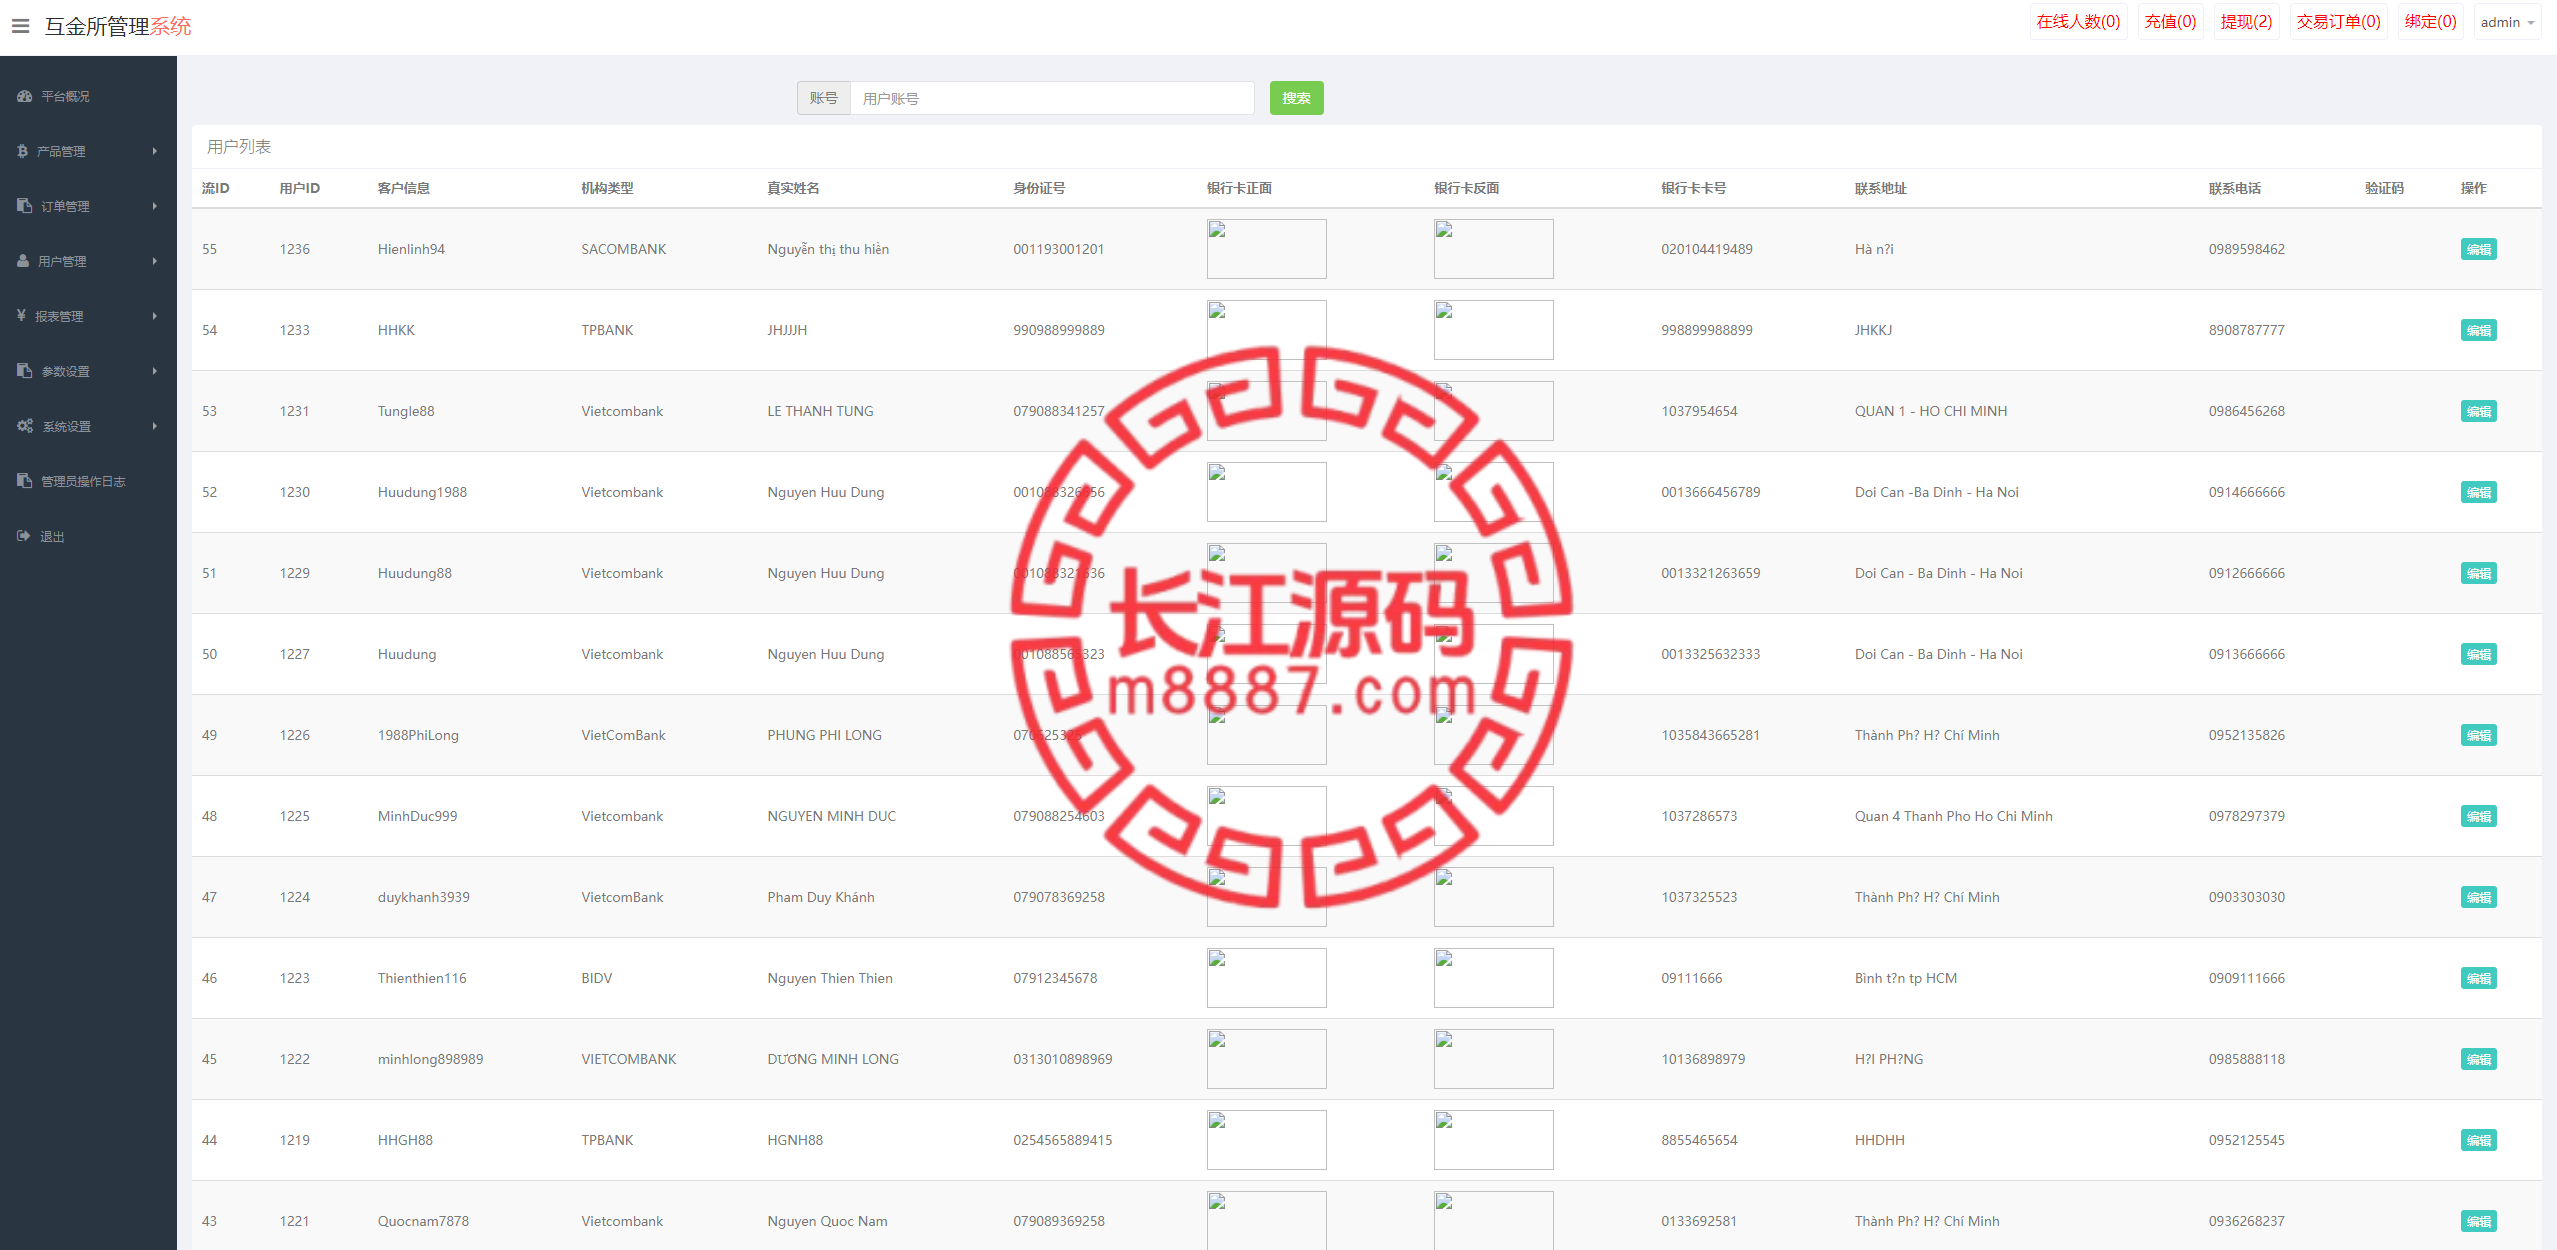Edit user Quocnam7878 row

point(2478,1221)
